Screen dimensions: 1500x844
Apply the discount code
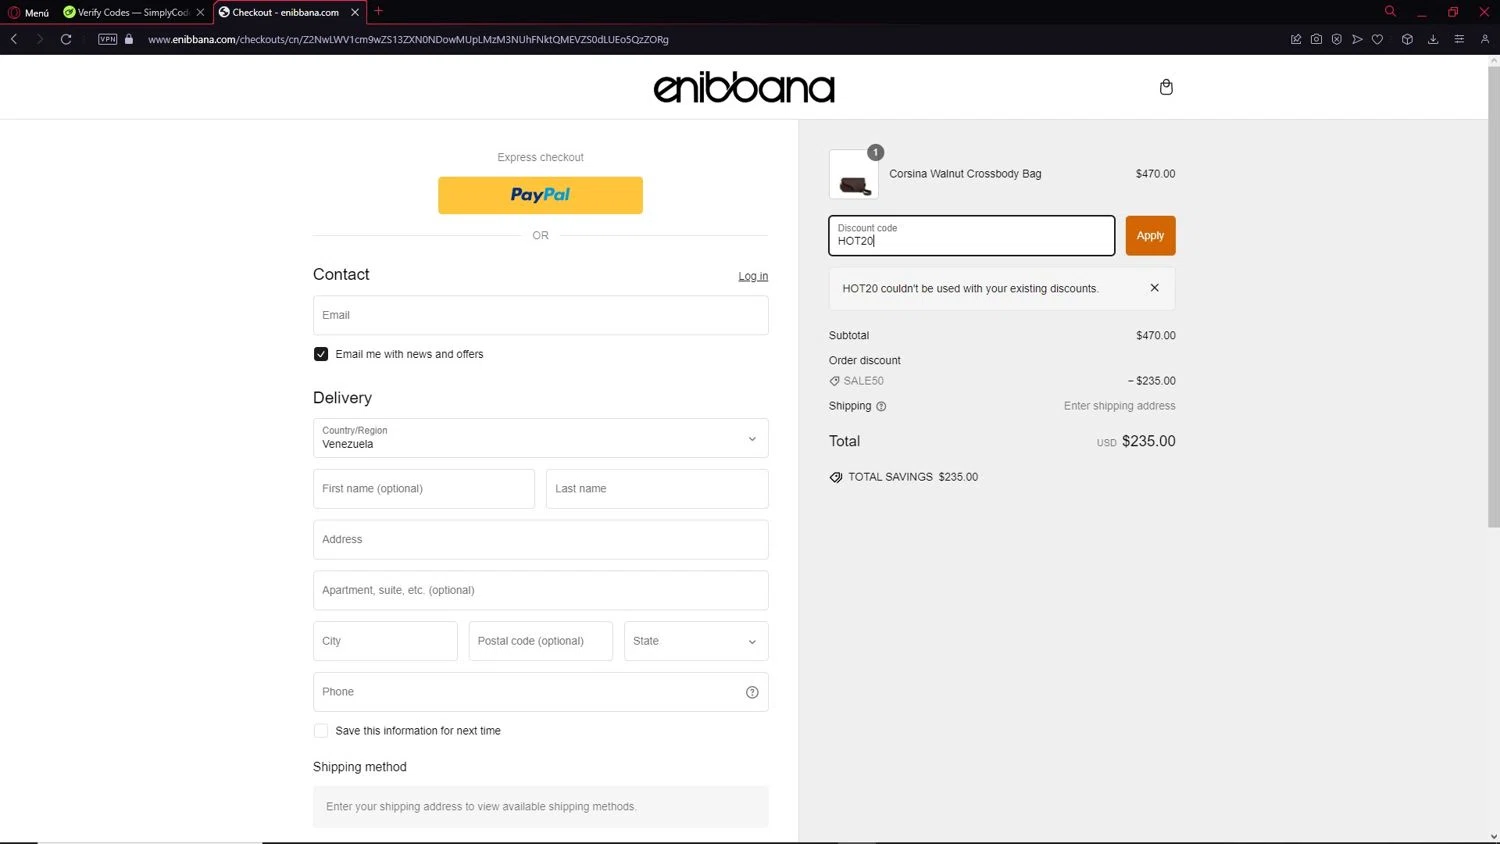pos(1150,236)
